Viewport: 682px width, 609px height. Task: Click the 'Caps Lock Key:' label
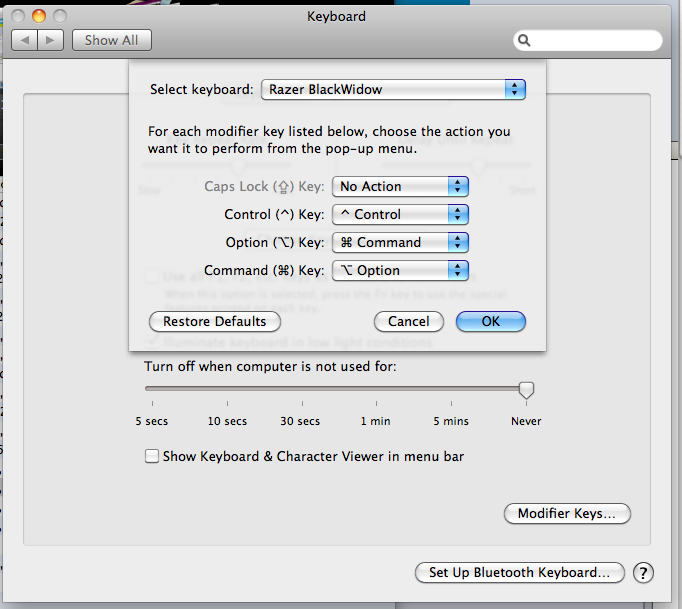coord(264,187)
